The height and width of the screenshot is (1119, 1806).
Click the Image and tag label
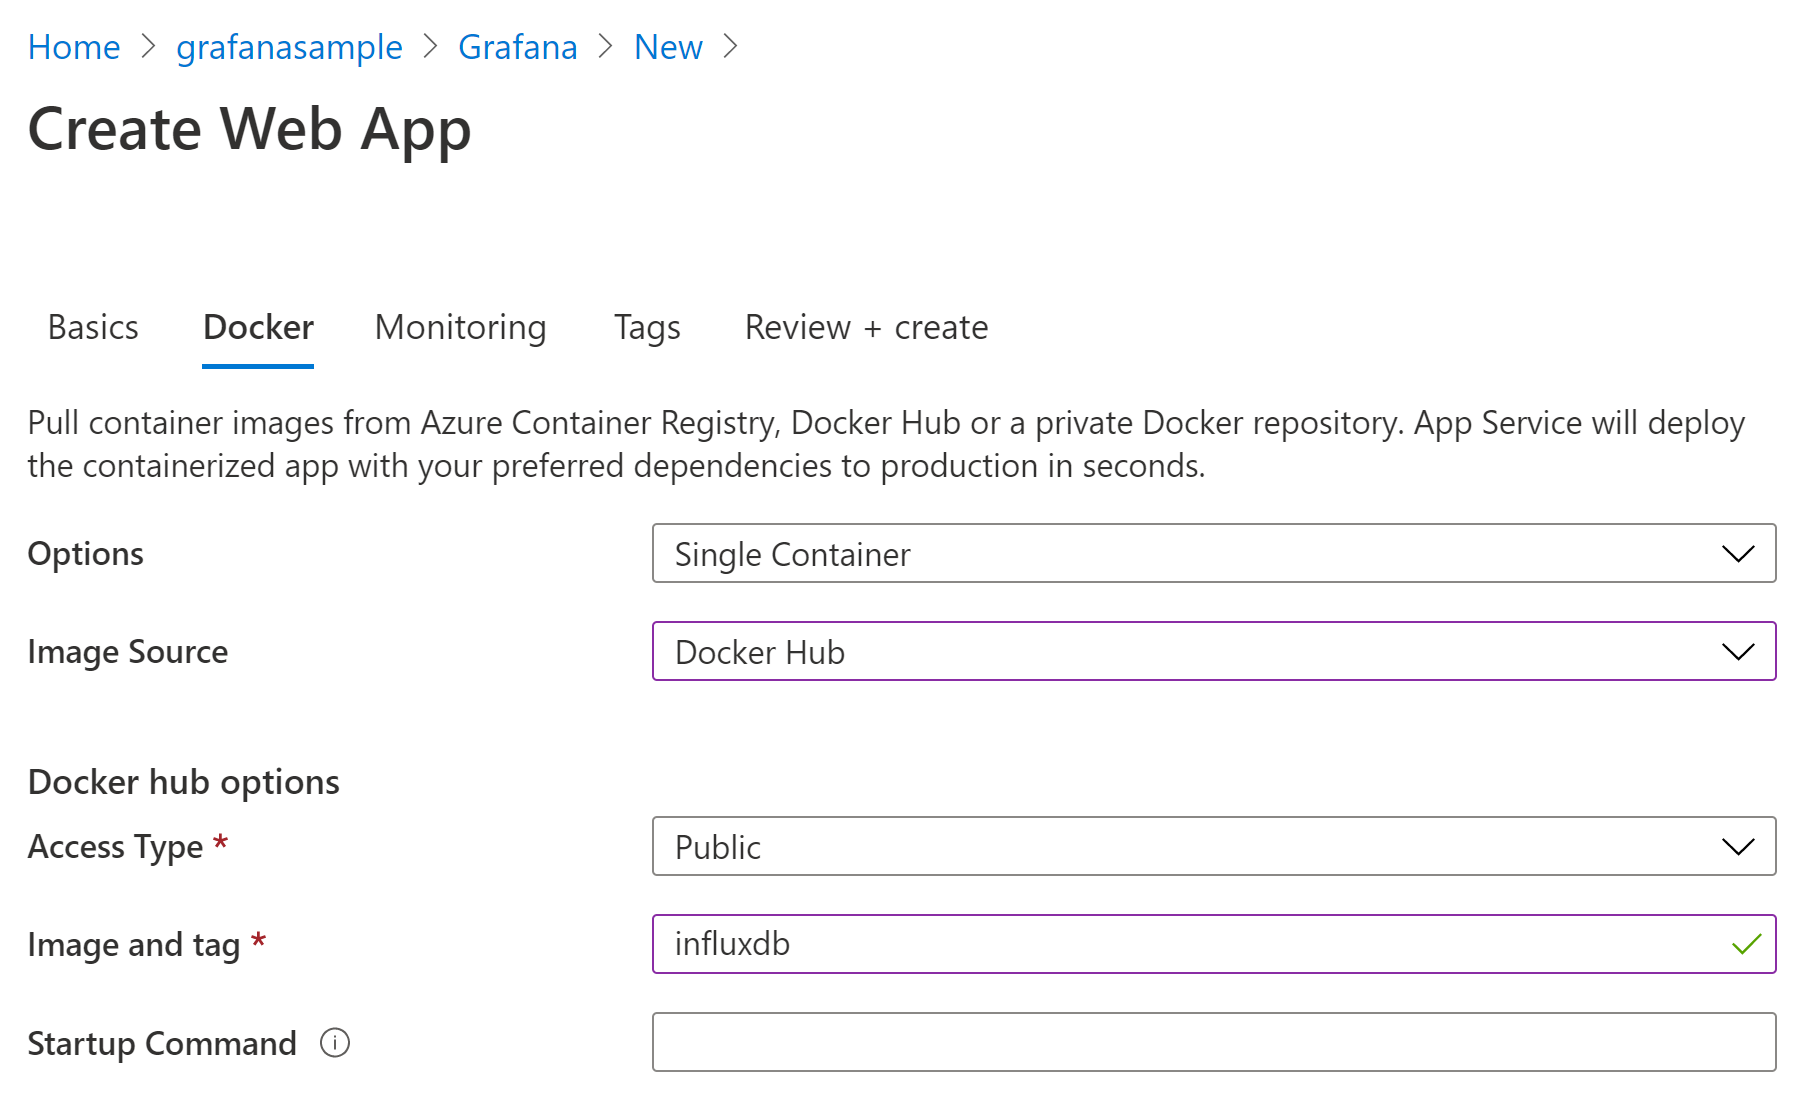tap(134, 945)
